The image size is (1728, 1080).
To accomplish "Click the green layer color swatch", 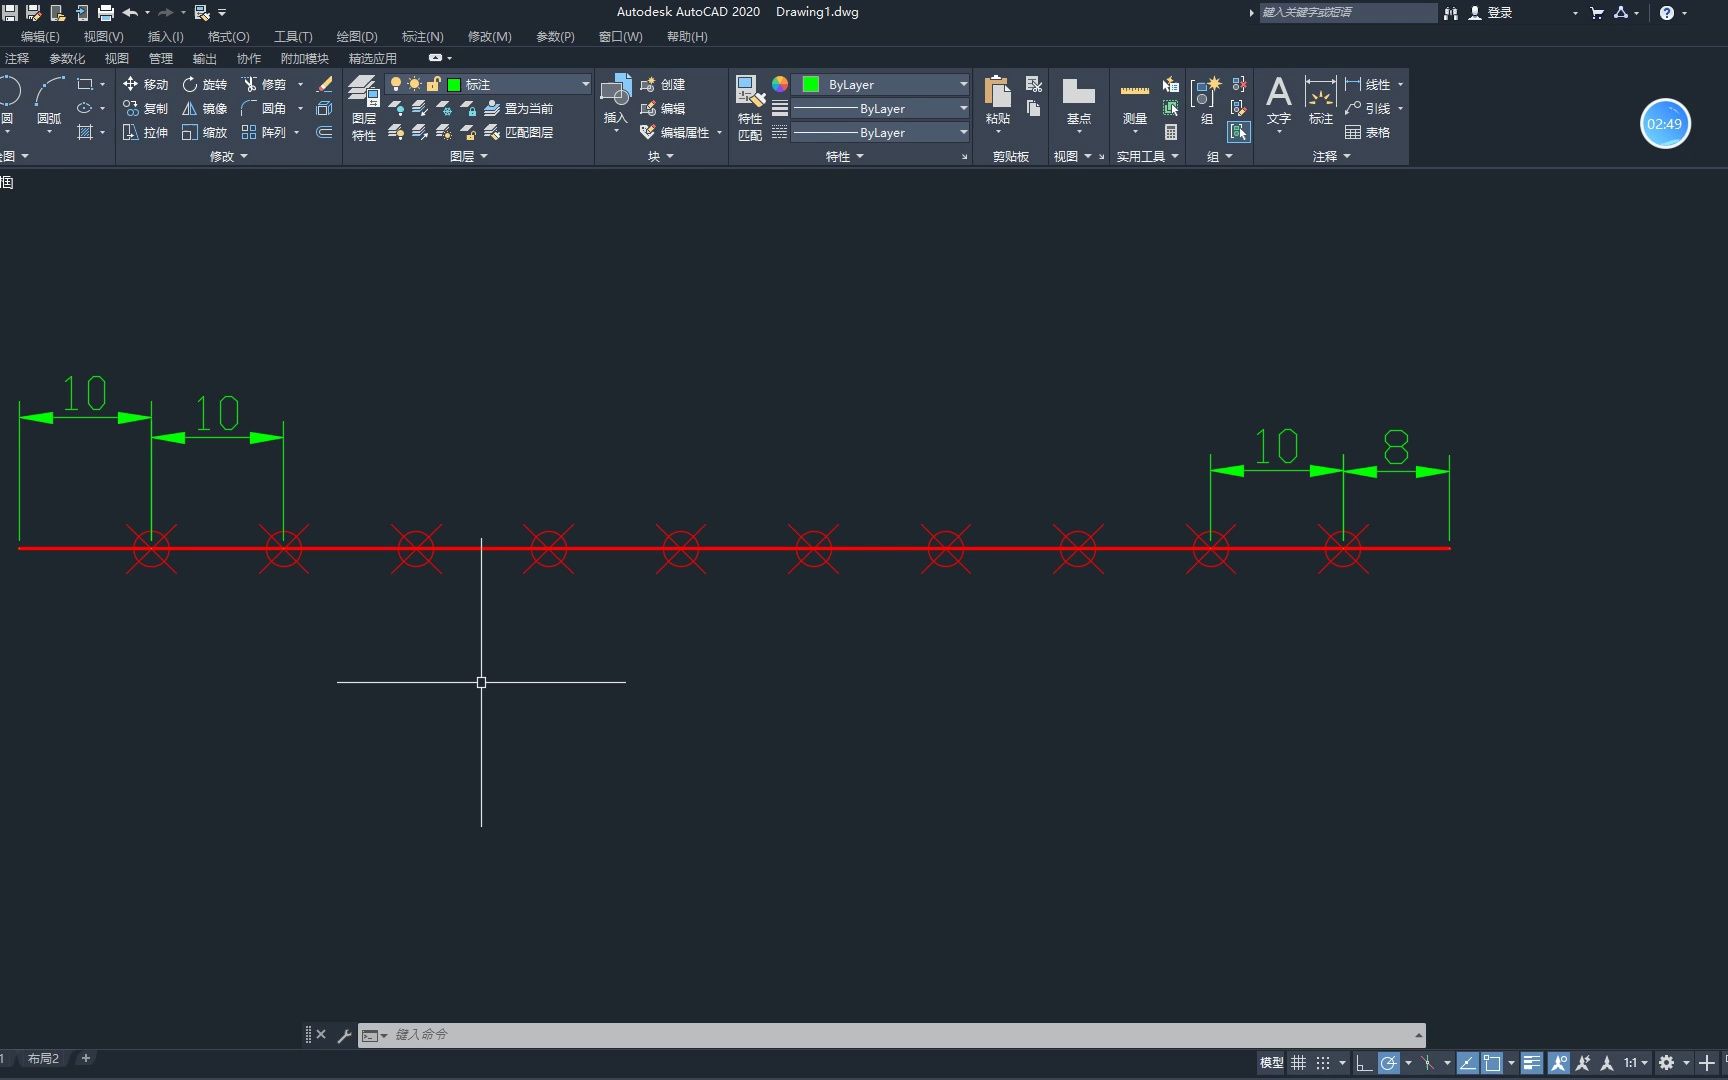I will tap(453, 84).
